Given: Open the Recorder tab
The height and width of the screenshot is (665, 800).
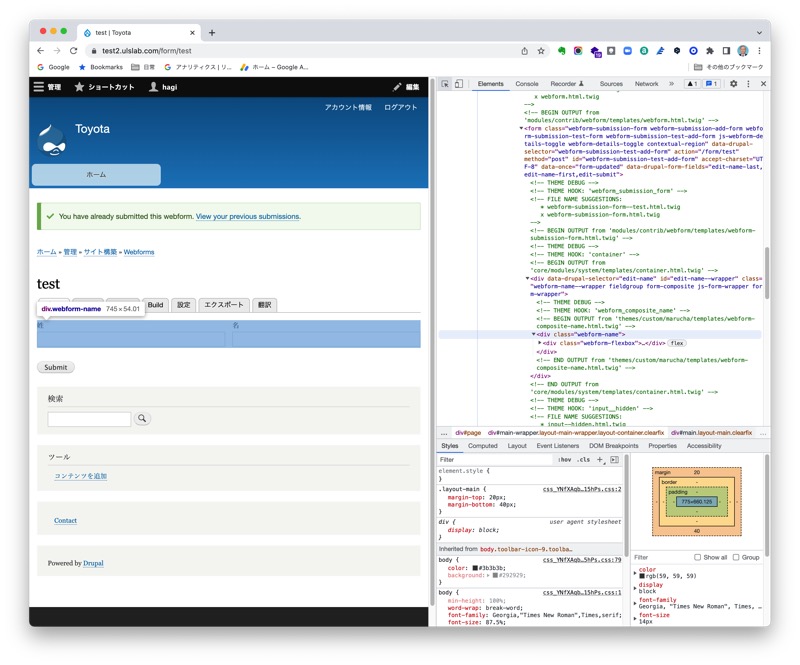Looking at the screenshot, I should [x=567, y=84].
